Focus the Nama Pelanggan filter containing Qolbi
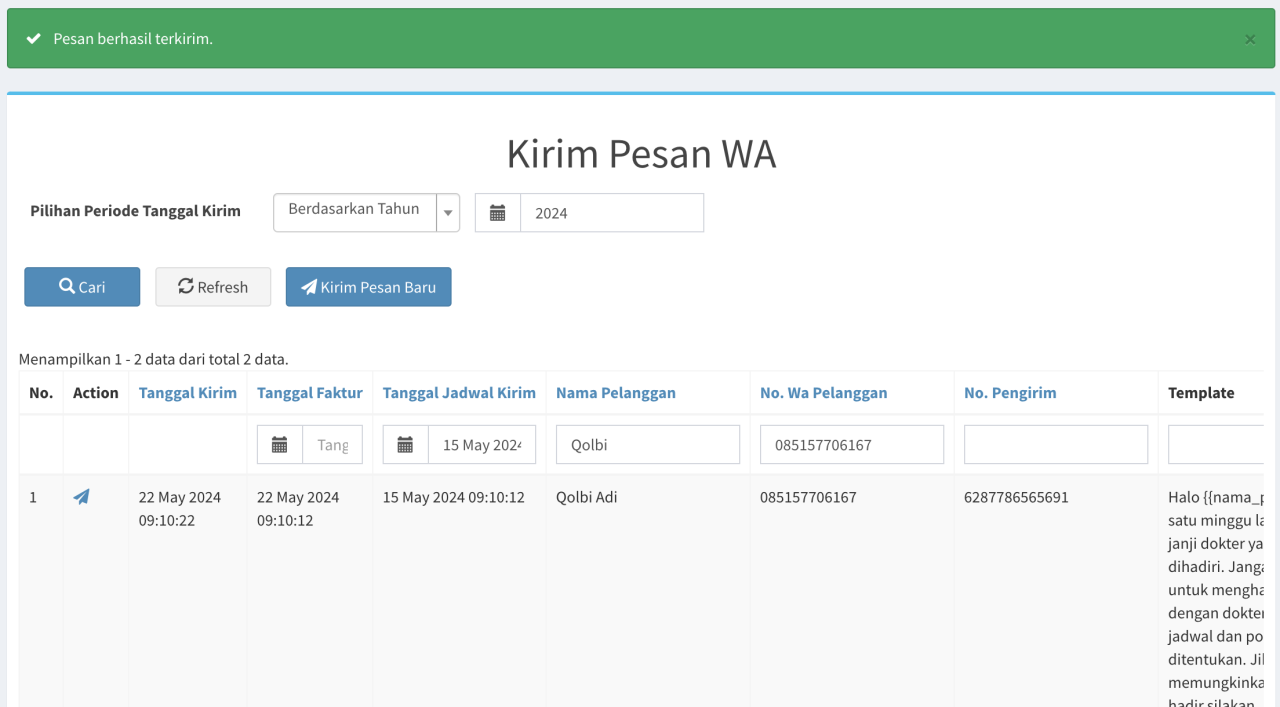The width and height of the screenshot is (1280, 707). [x=648, y=445]
